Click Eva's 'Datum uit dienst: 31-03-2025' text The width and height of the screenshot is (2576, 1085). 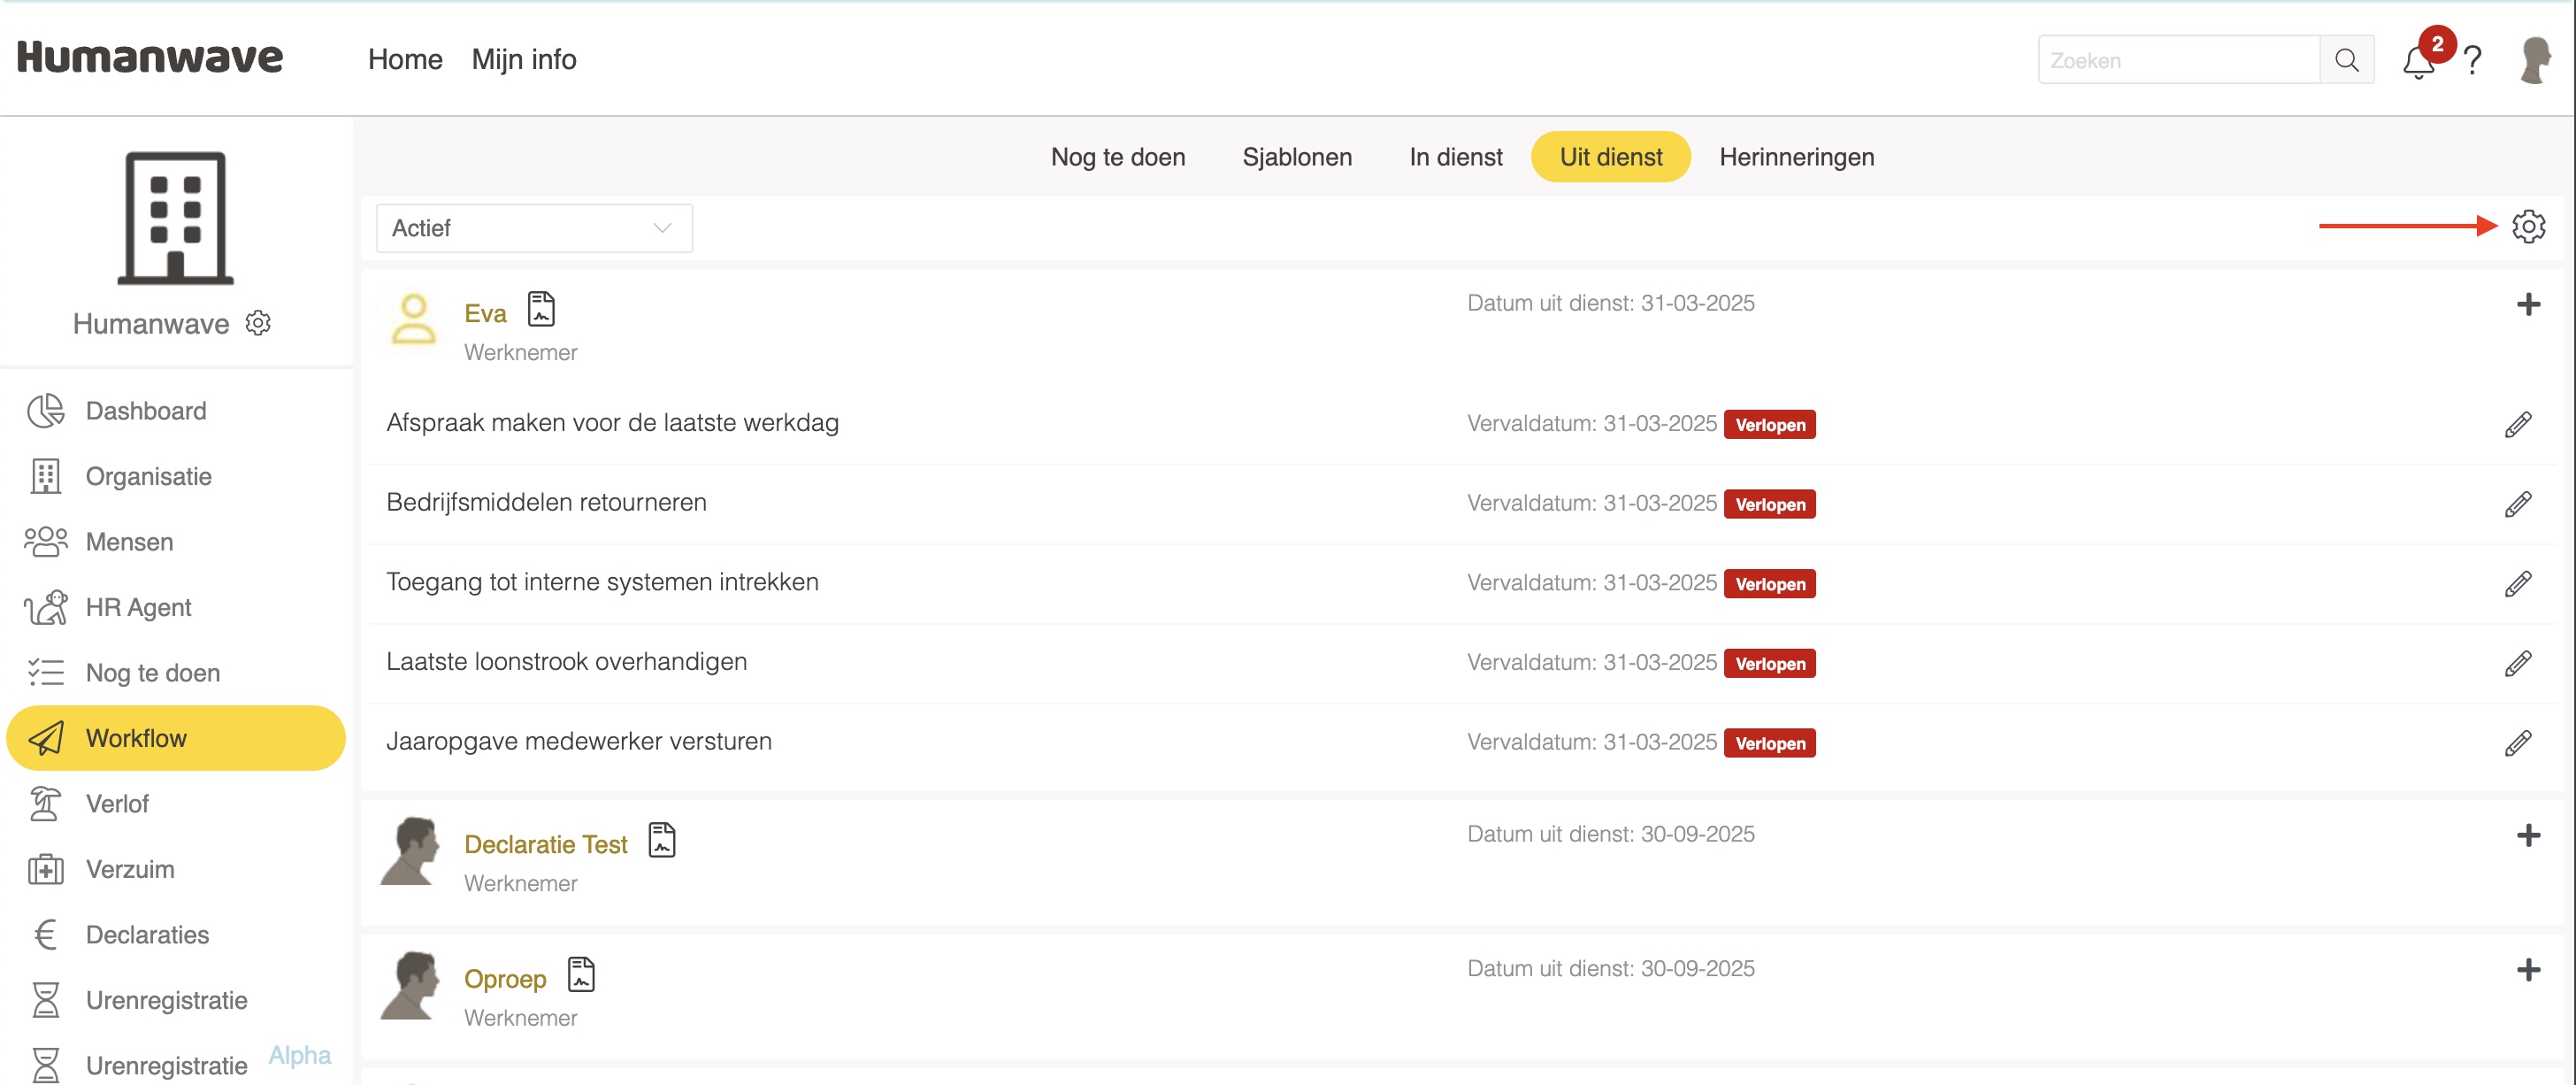[1610, 303]
